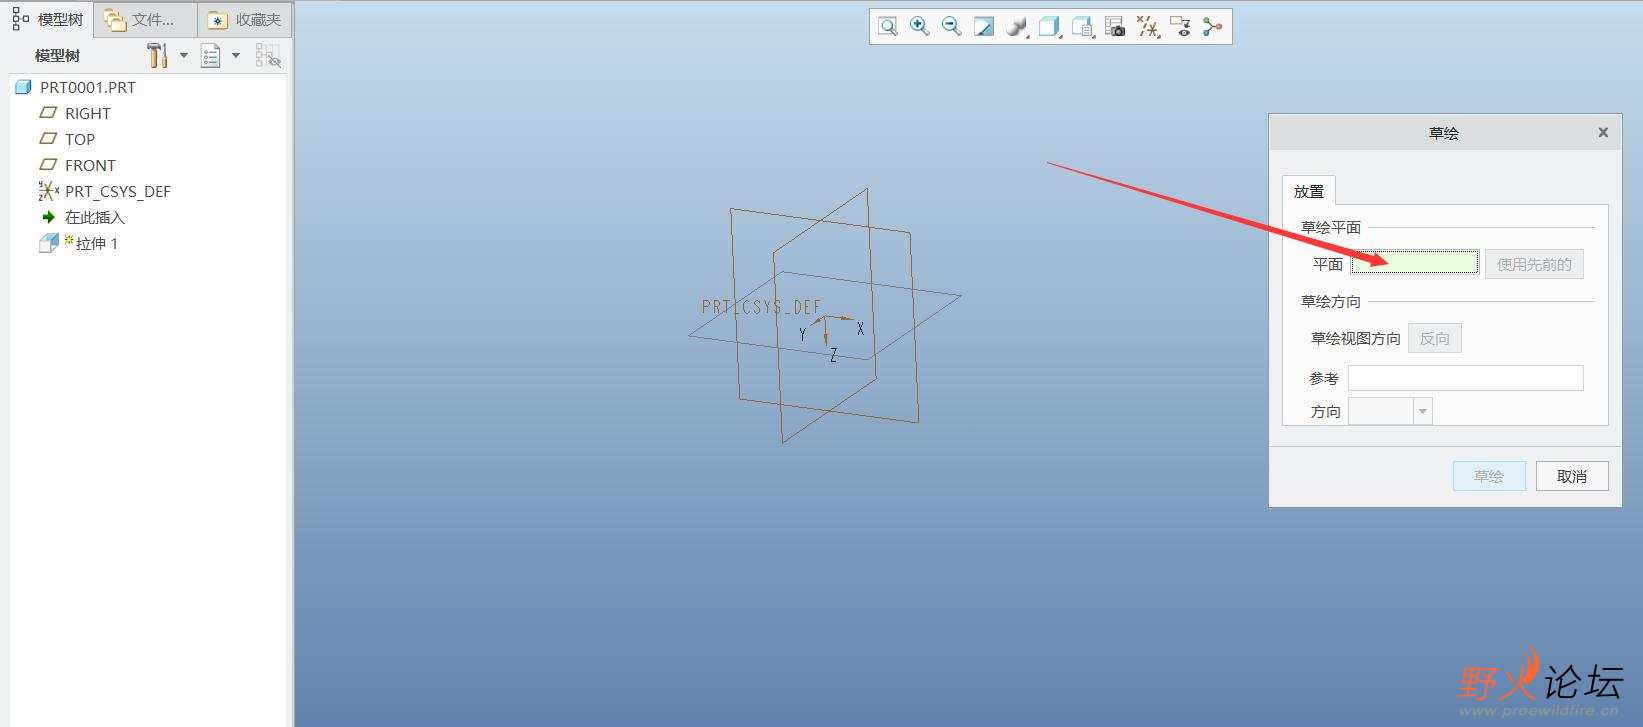Image resolution: width=1643 pixels, height=727 pixels.
Task: Select the RIGHT datum plane in tree
Action: click(x=88, y=113)
